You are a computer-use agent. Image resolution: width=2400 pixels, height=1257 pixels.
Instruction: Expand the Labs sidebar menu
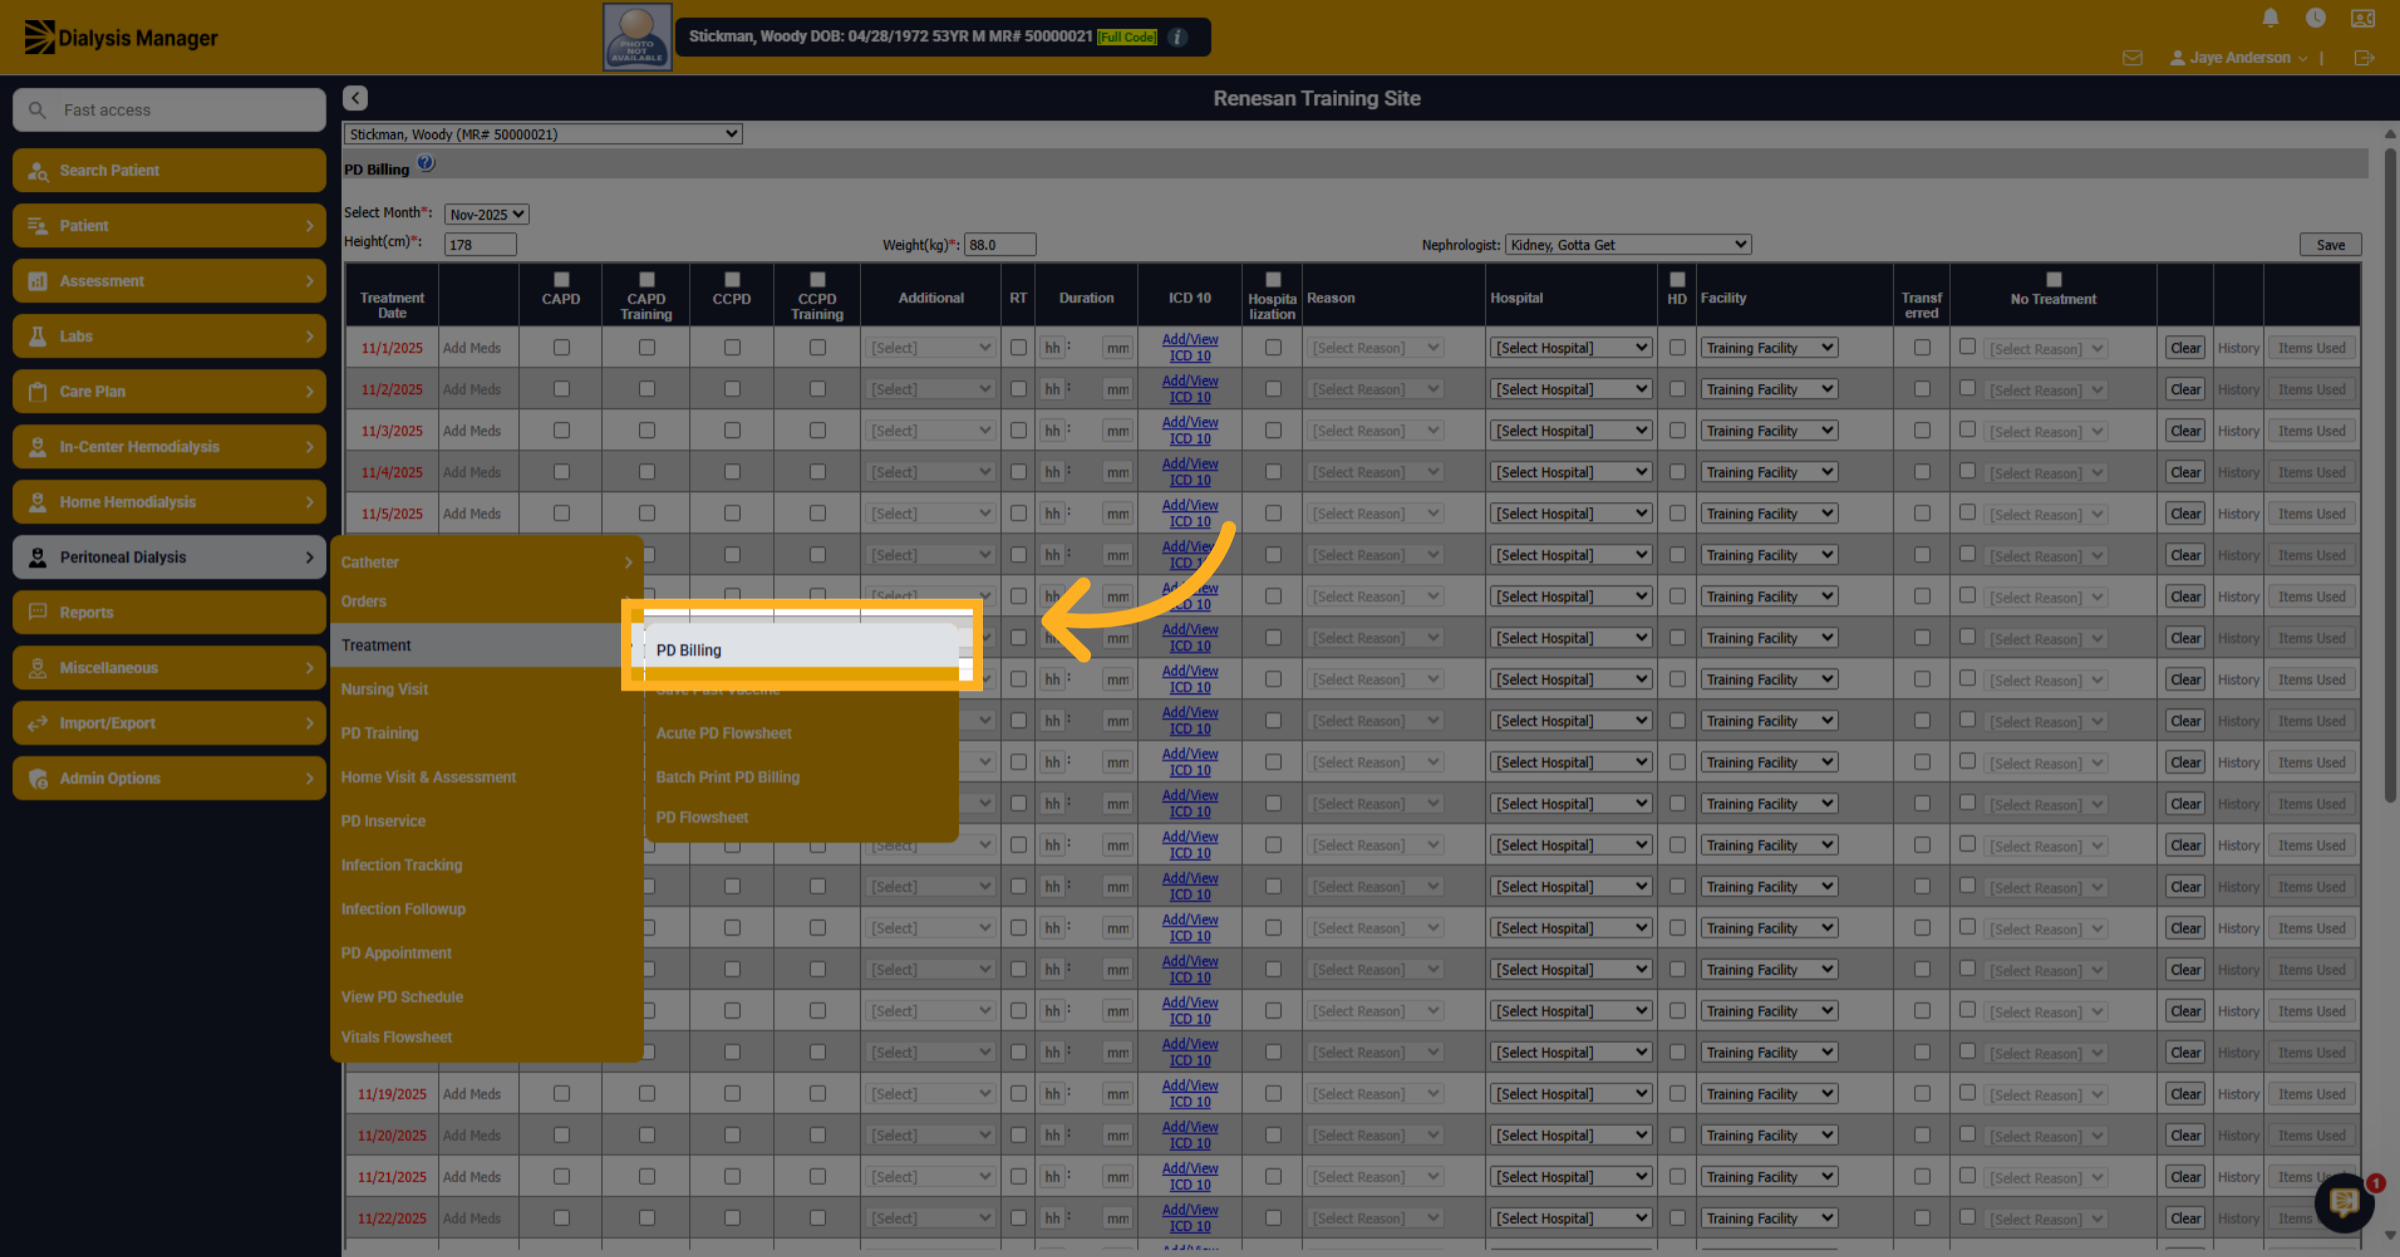(x=169, y=336)
